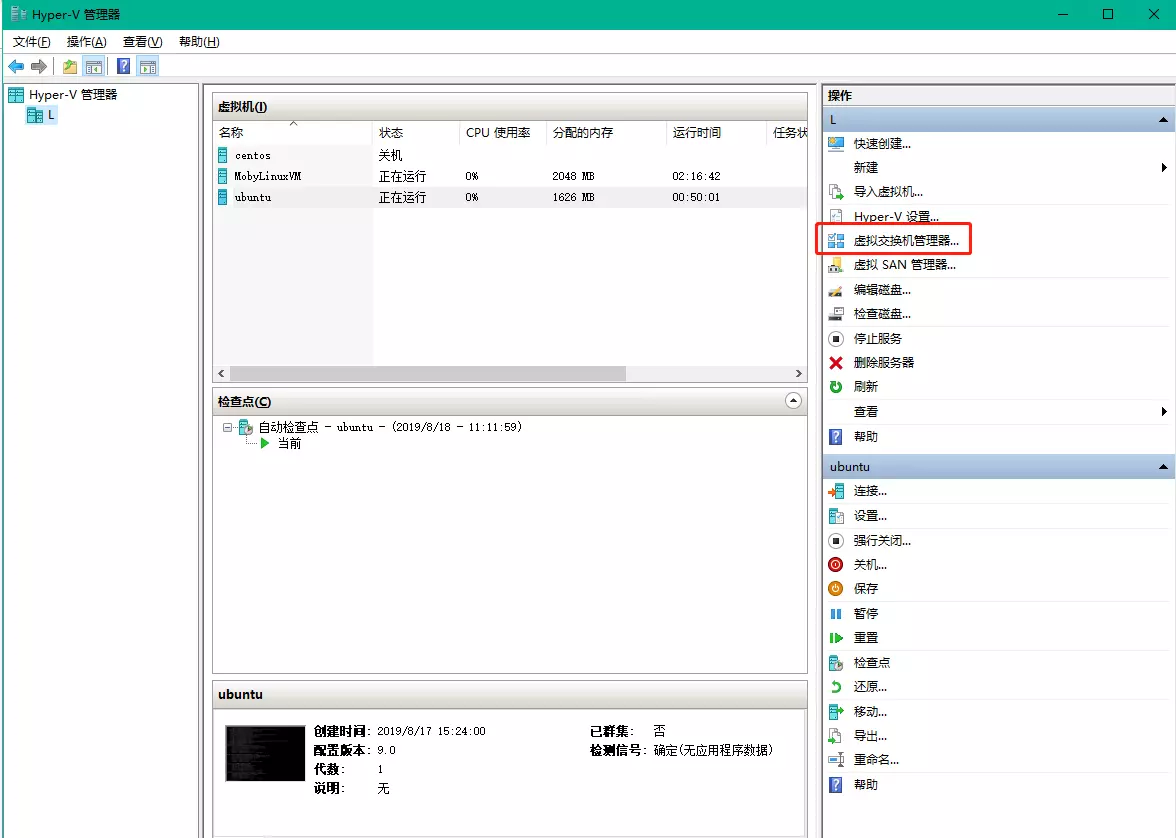Toggle the console tree toolbar icon

pyautogui.click(x=94, y=67)
